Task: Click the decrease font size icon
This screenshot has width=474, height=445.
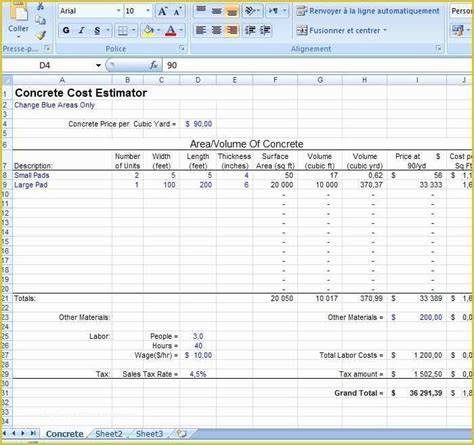Action: (x=177, y=11)
